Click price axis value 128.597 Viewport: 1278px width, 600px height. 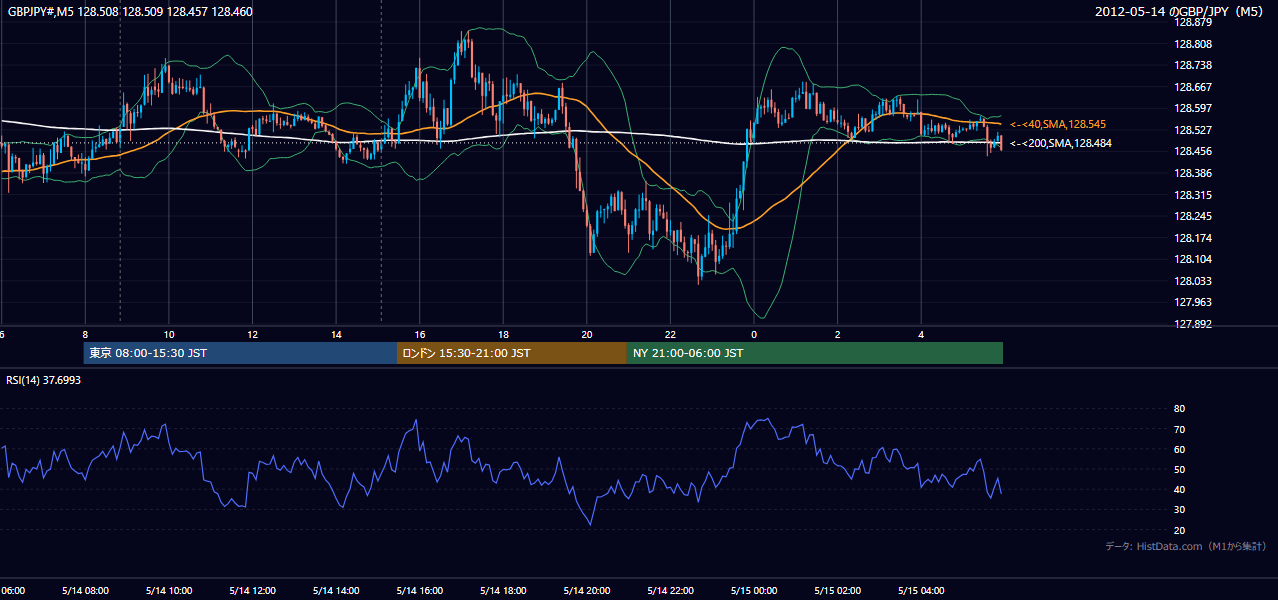pos(1192,108)
